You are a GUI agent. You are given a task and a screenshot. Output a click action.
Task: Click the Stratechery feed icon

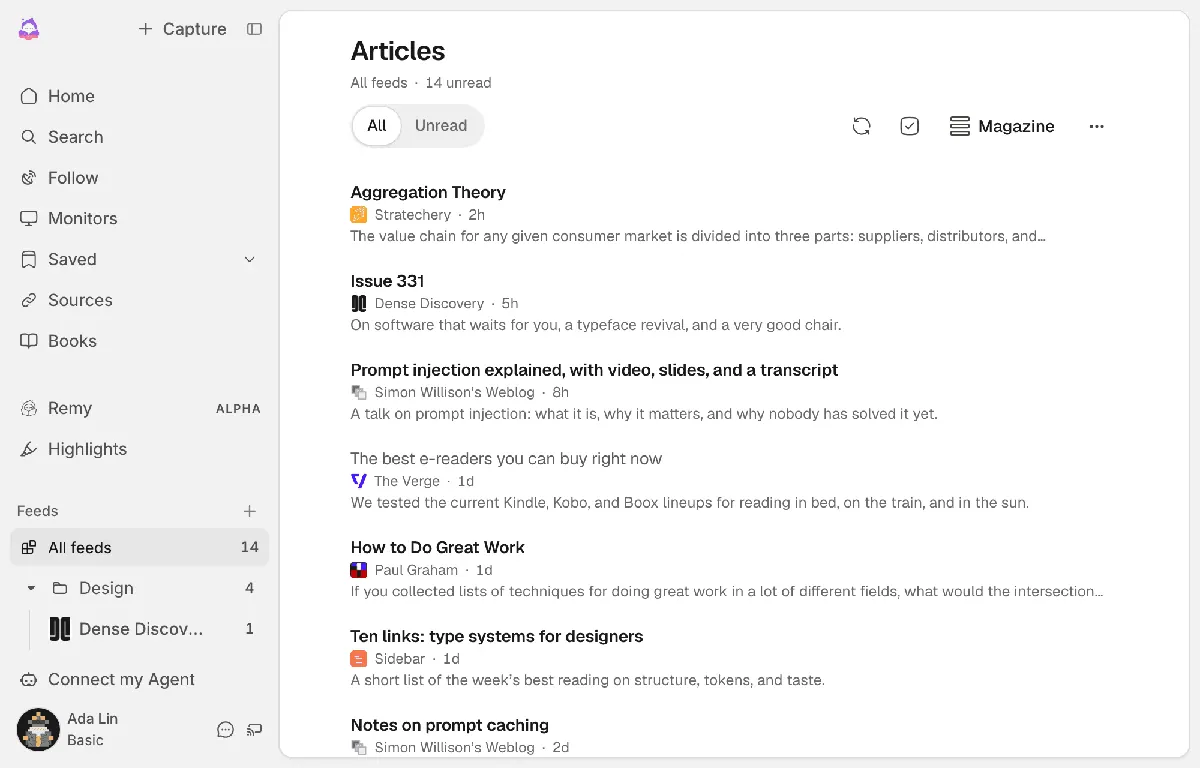point(359,215)
